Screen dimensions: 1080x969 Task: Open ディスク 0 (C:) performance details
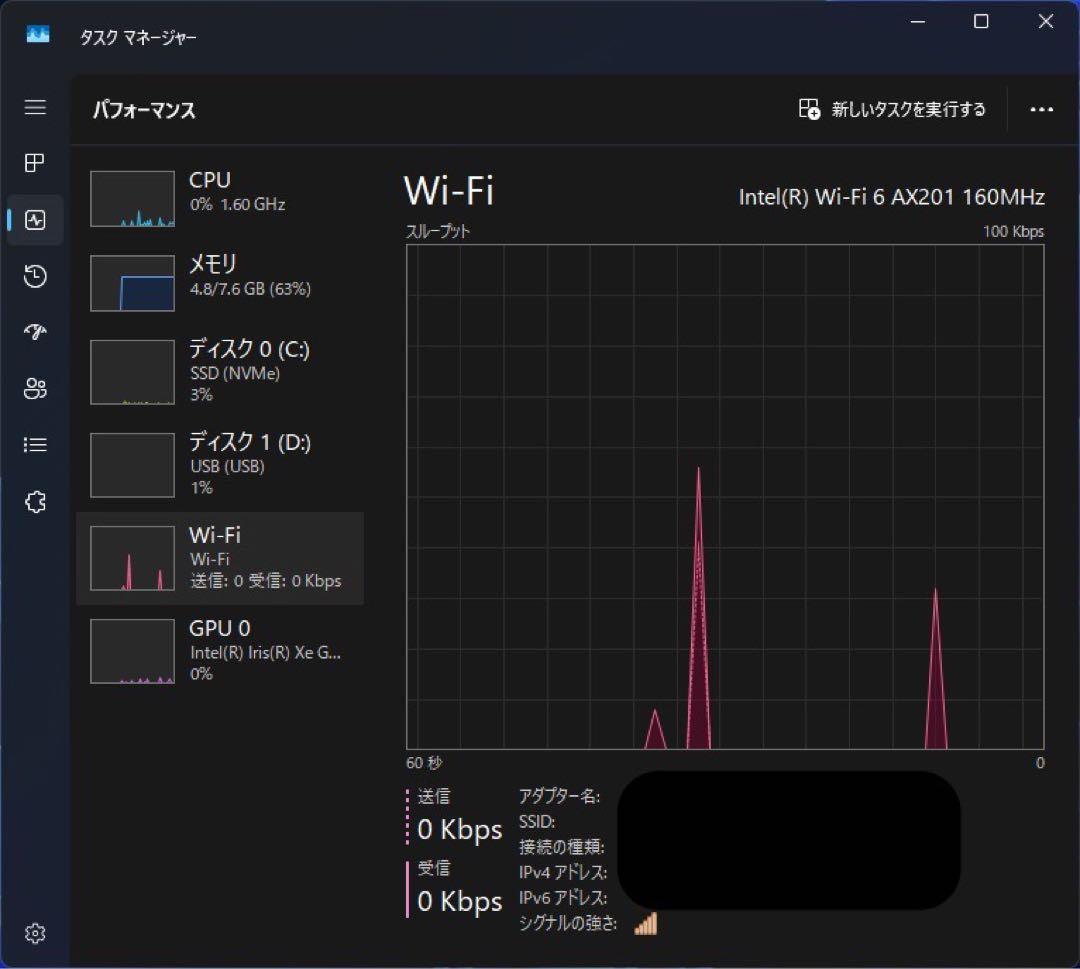[220, 371]
